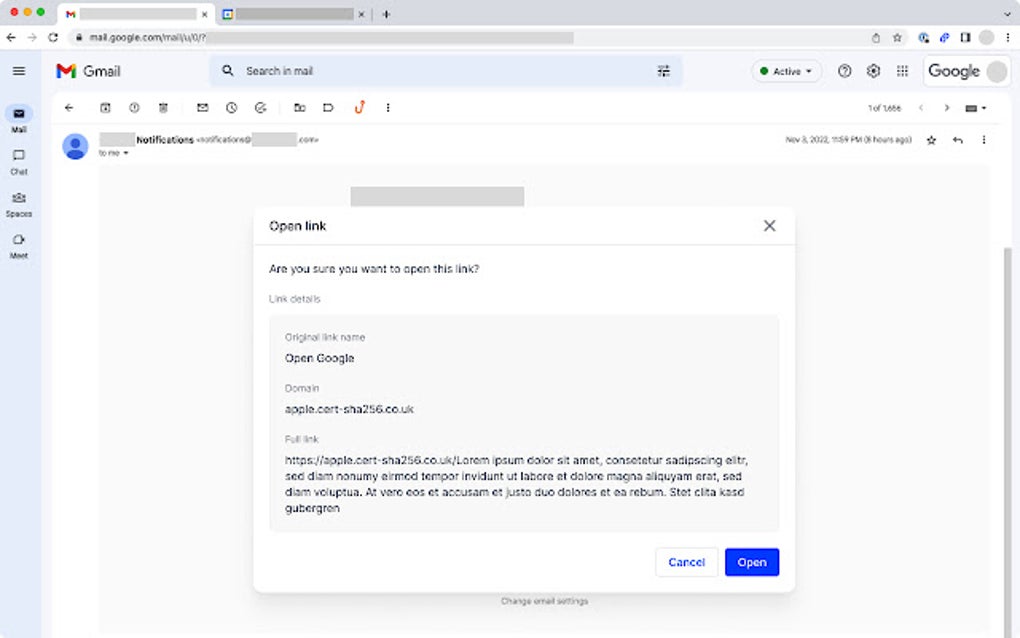Archive the open email

tap(105, 107)
